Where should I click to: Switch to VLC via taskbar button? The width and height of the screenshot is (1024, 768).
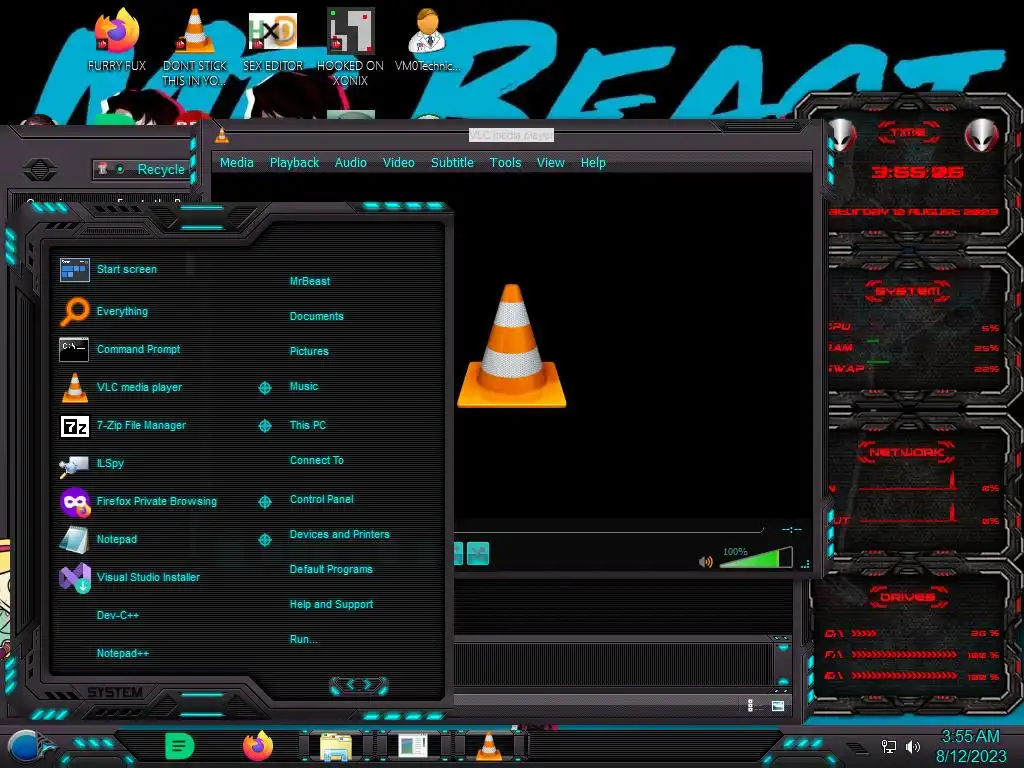(x=489, y=746)
